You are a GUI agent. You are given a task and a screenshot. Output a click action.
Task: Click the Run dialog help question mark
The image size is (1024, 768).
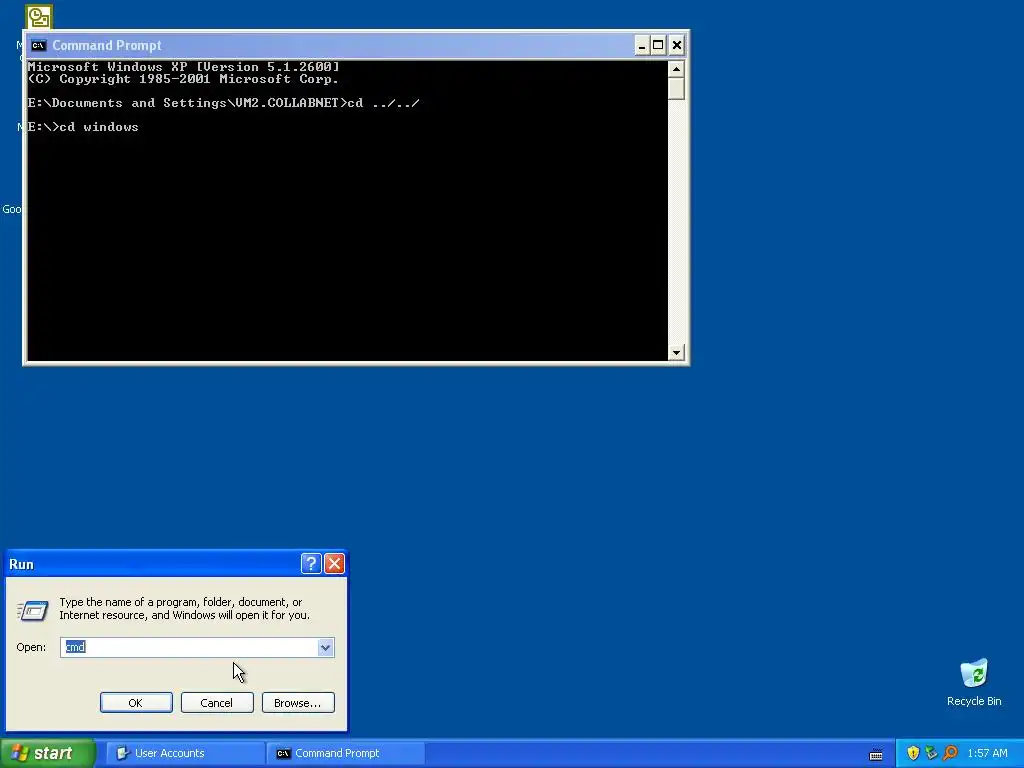[311, 564]
